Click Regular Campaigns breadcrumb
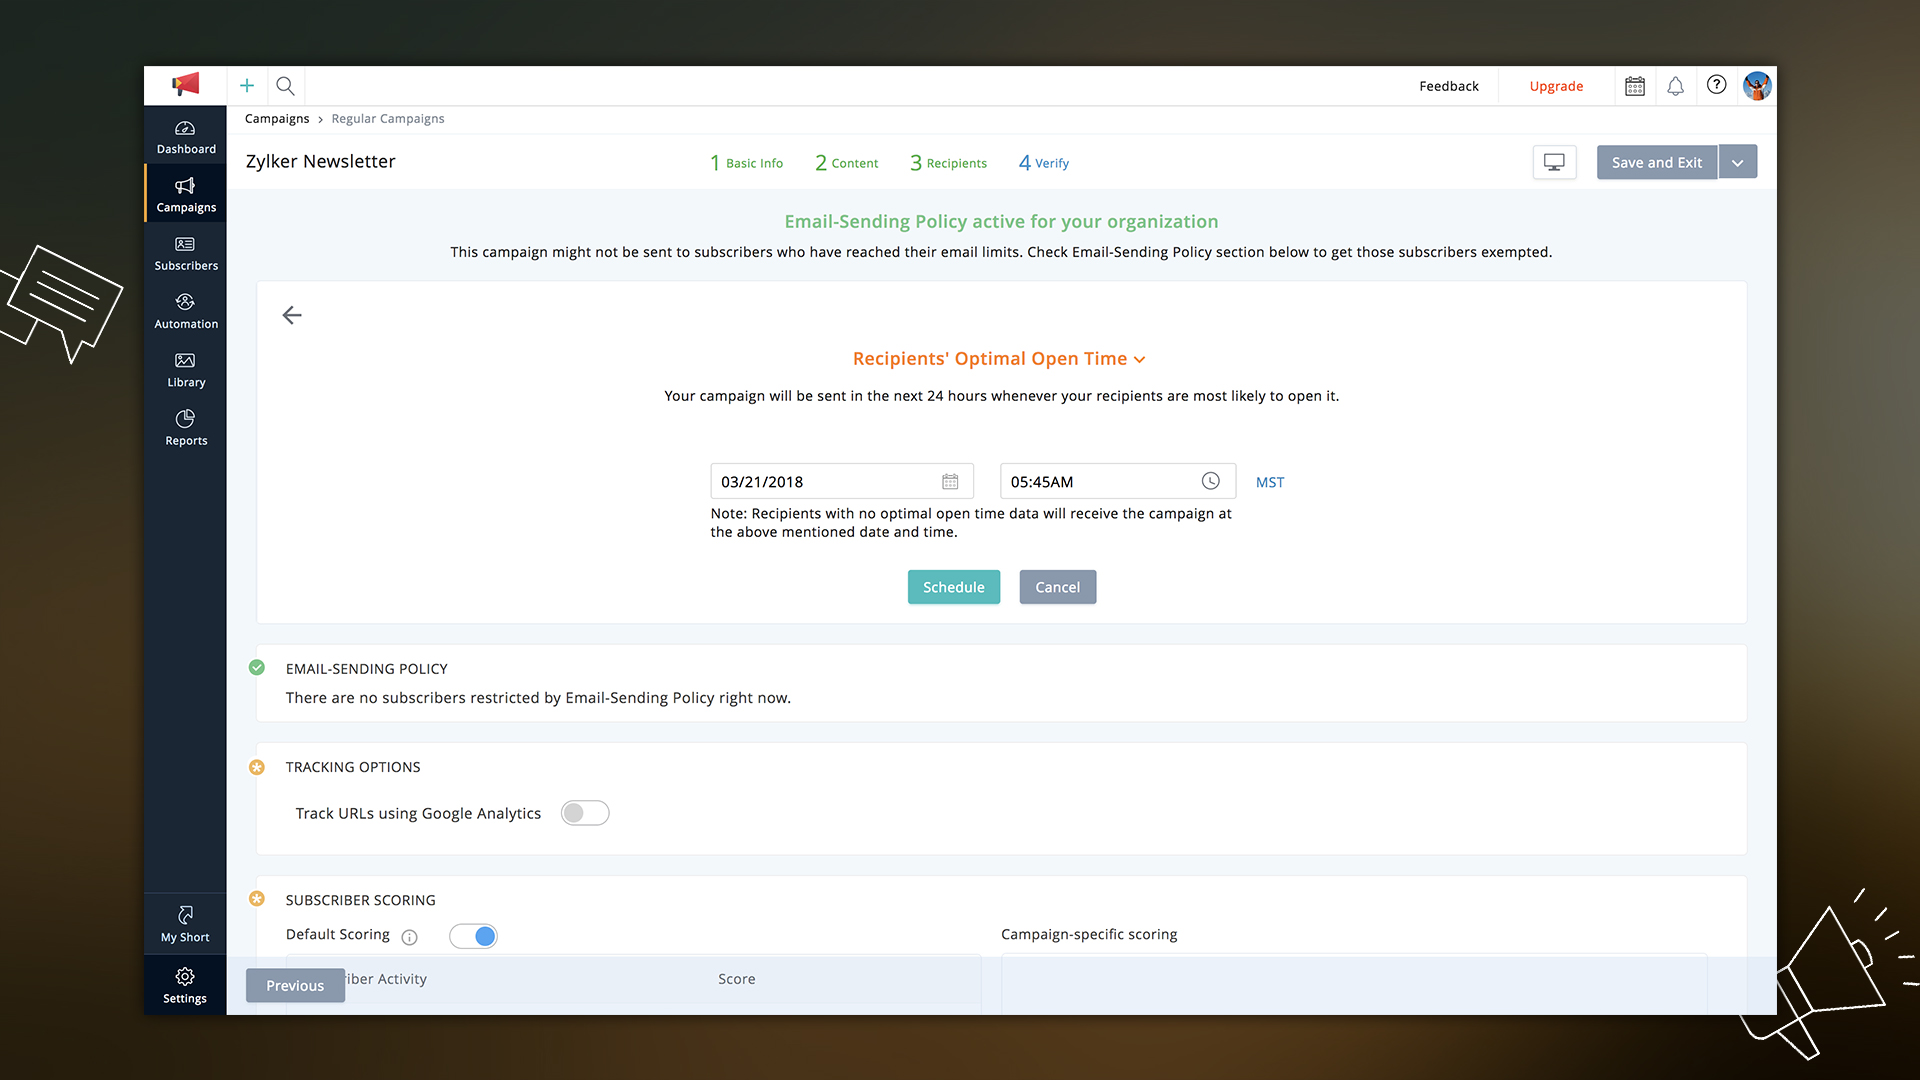This screenshot has width=1920, height=1080. (388, 118)
